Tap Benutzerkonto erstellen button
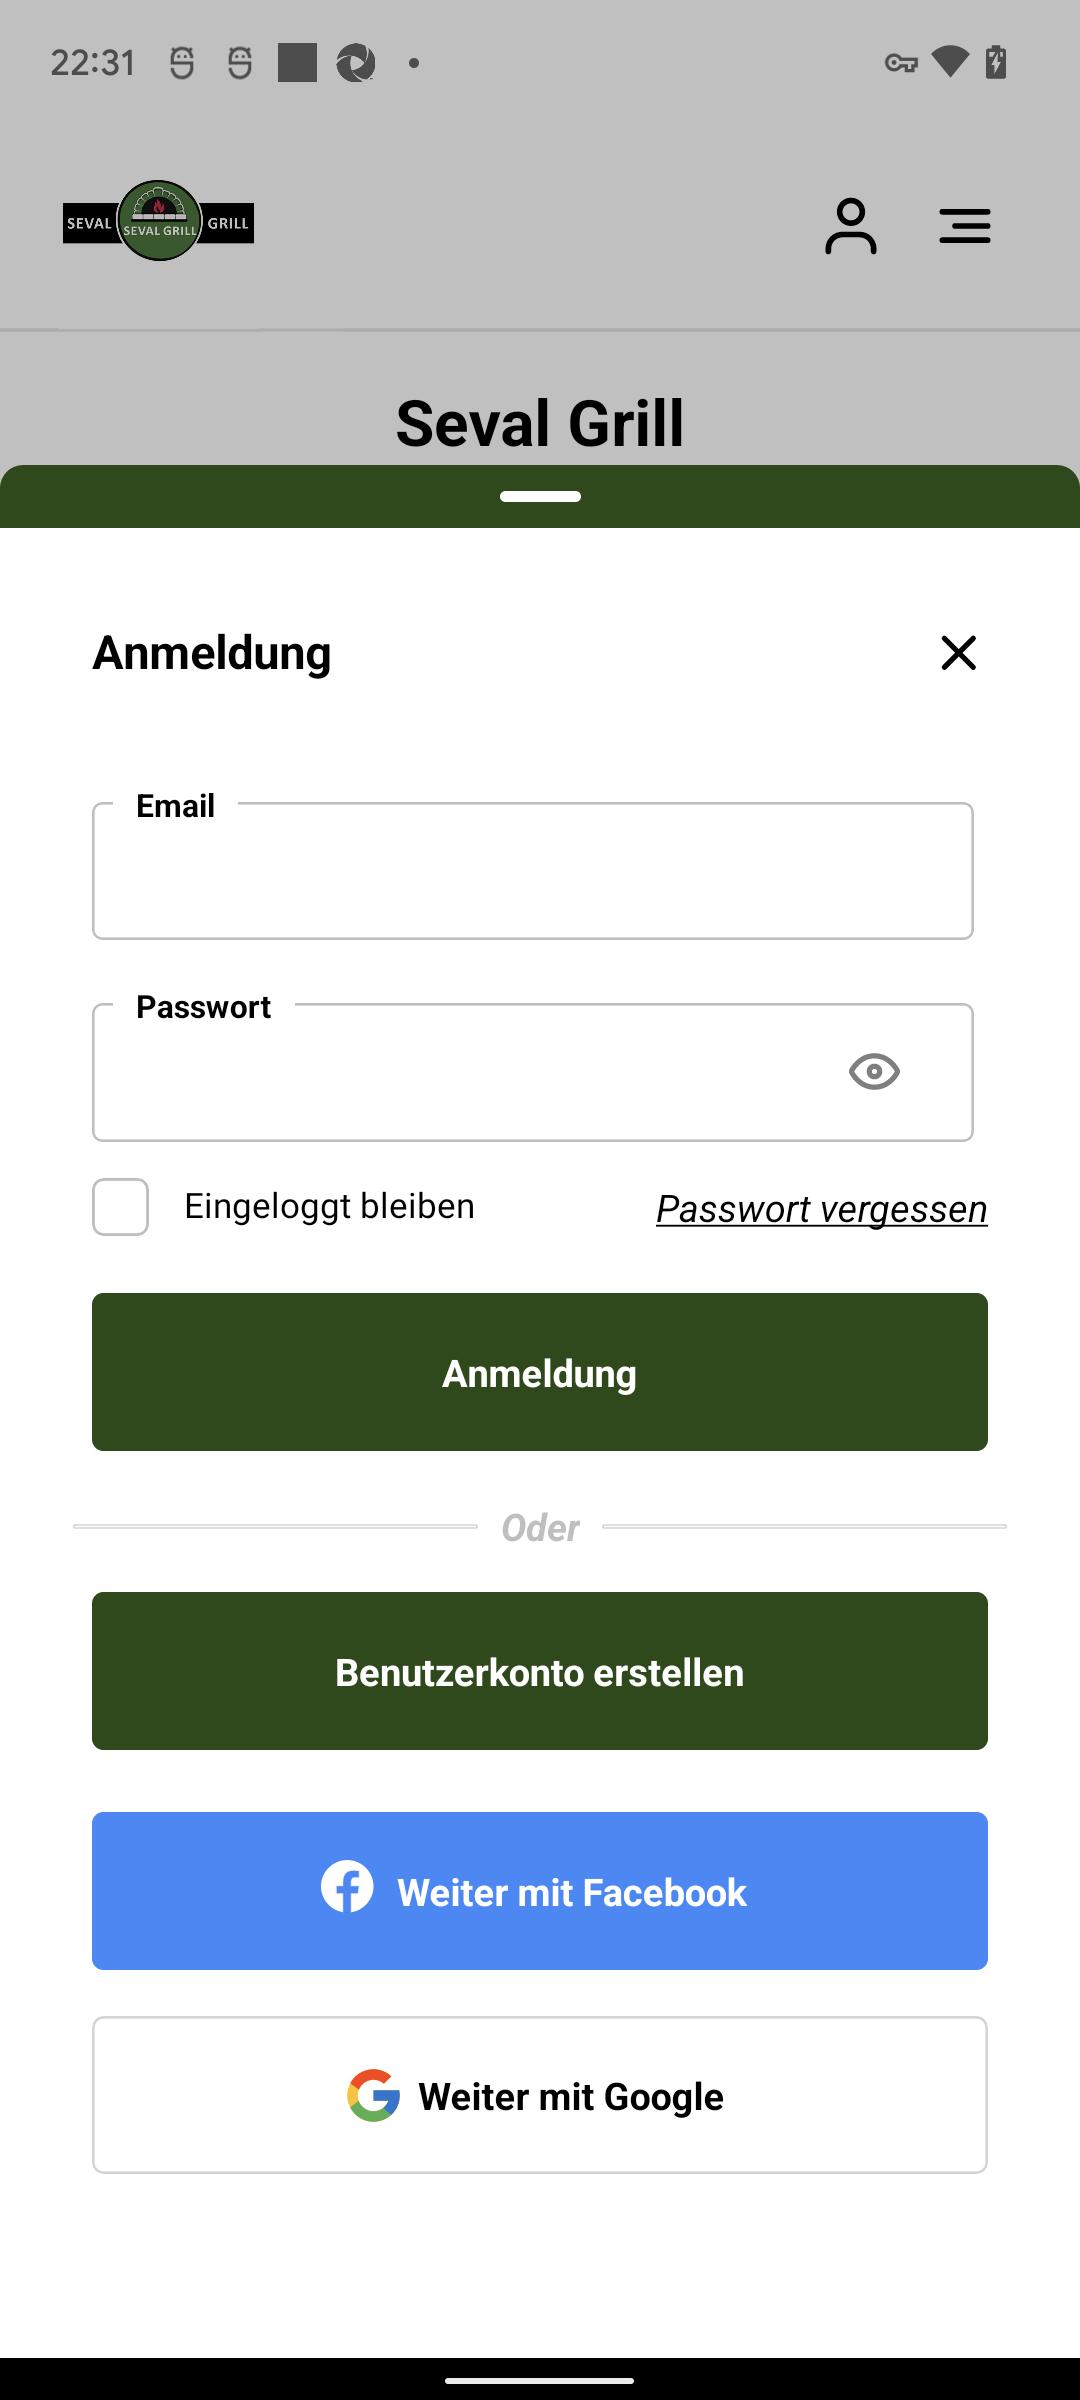1080x2400 pixels. 540,1671
